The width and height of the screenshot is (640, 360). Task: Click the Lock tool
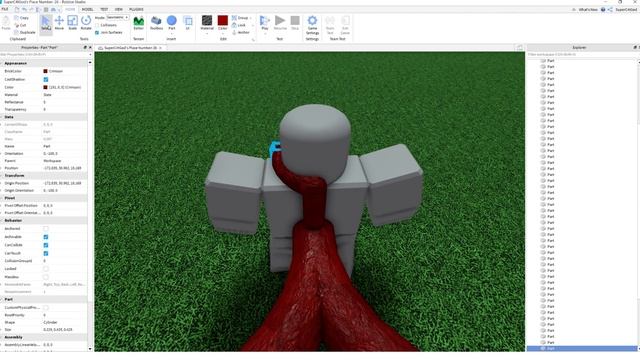click(239, 25)
